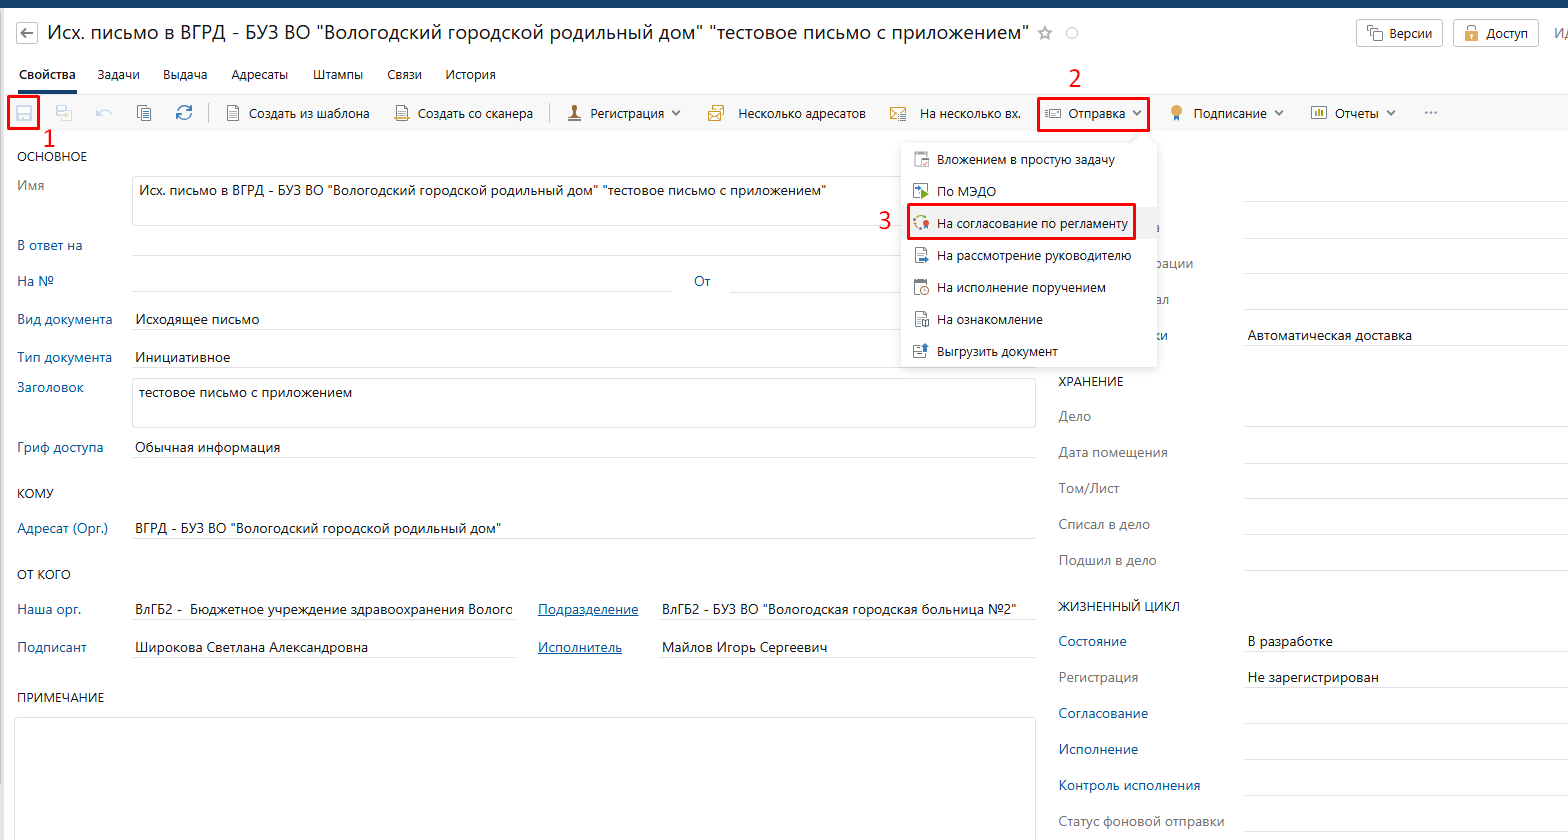This screenshot has width=1568, height=840.
Task: Expand the 'Подписание' dropdown
Action: [x=1227, y=113]
